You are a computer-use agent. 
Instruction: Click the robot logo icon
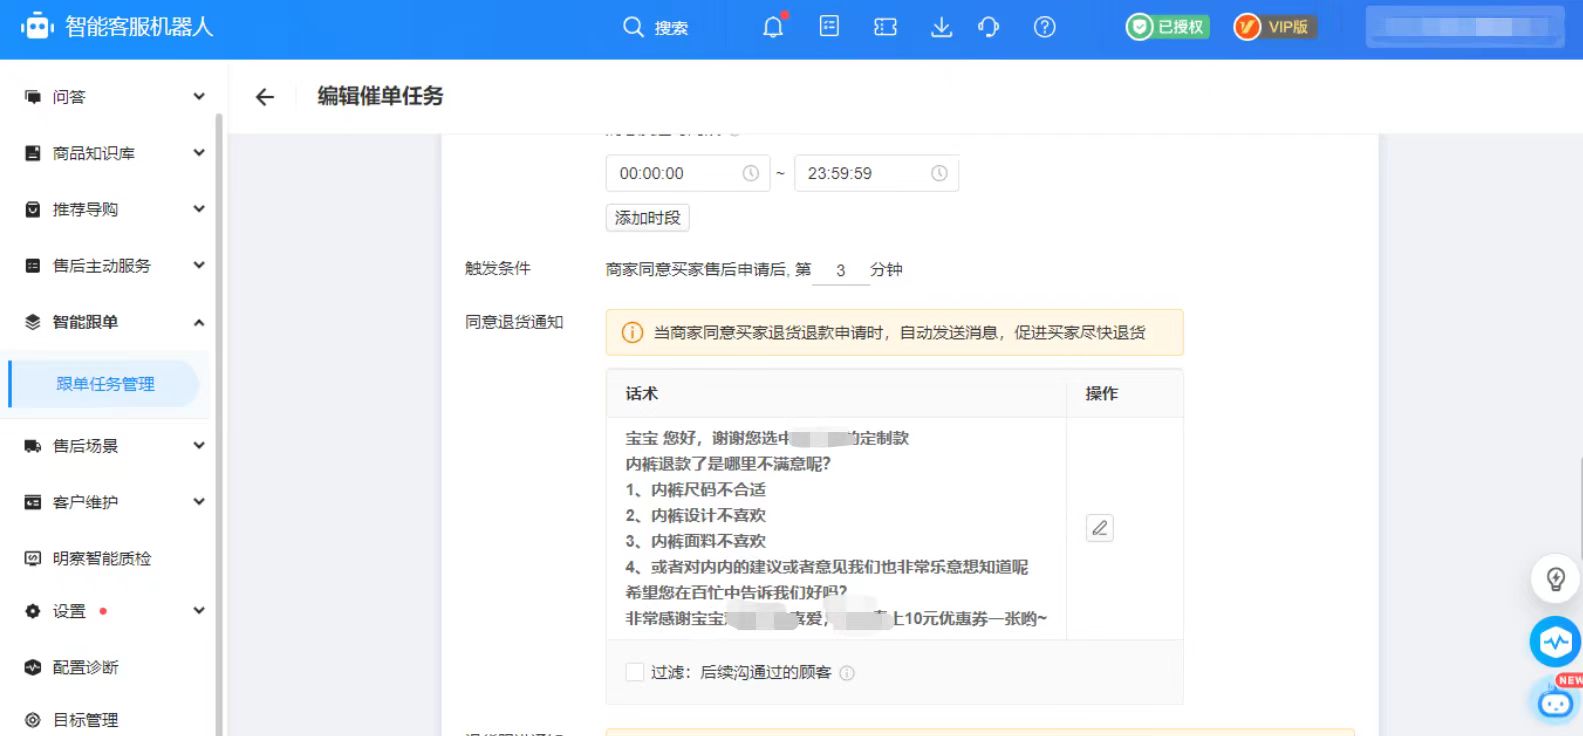pos(37,27)
